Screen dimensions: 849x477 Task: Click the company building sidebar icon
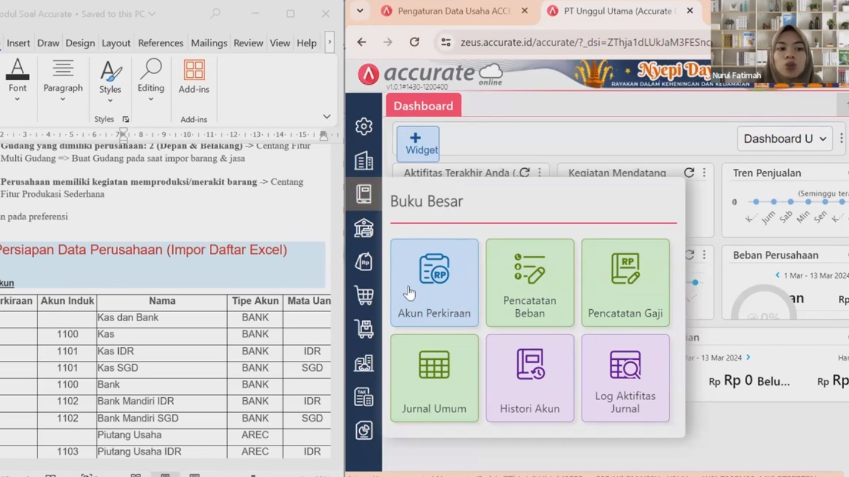click(x=364, y=160)
